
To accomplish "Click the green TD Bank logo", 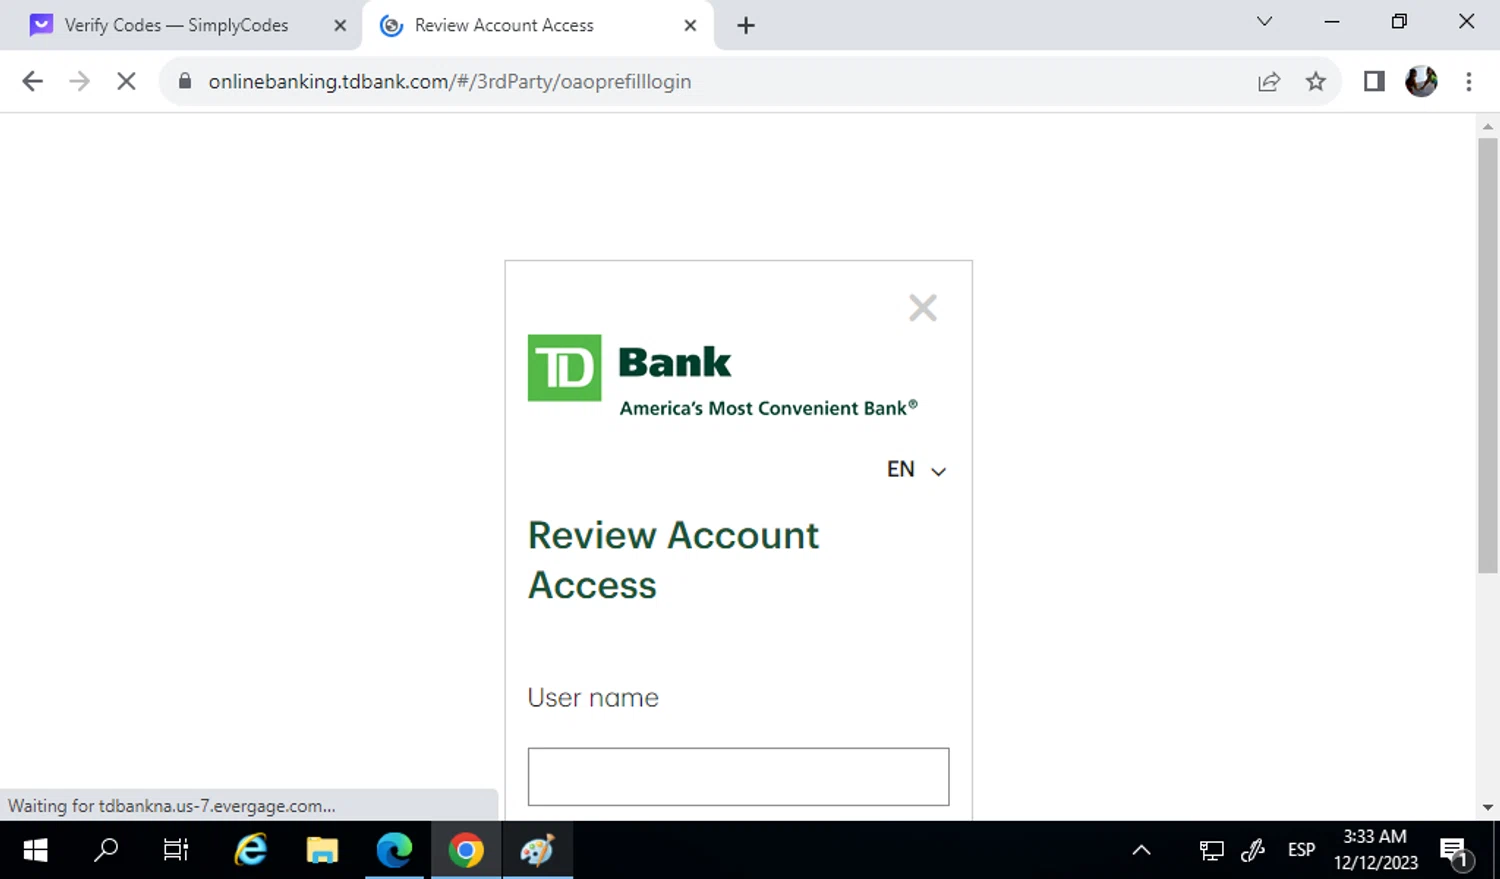I will 564,368.
